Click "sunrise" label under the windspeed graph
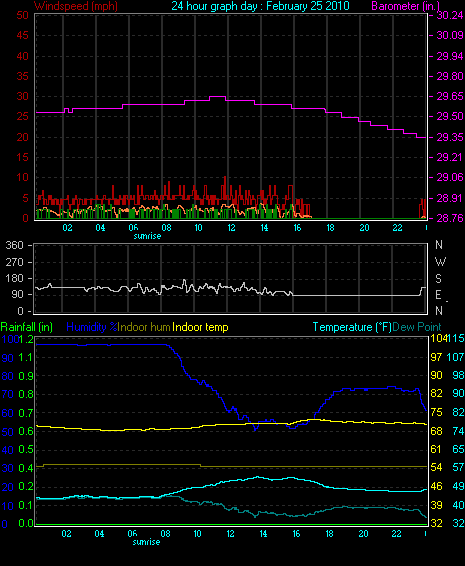The width and height of the screenshot is (465, 566). click(x=147, y=236)
